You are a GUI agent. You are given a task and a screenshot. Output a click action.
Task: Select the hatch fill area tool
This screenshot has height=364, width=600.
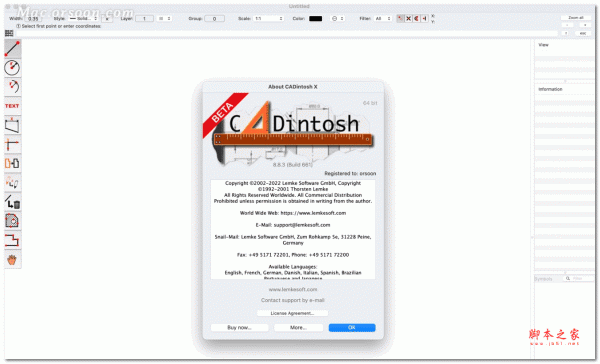click(12, 221)
